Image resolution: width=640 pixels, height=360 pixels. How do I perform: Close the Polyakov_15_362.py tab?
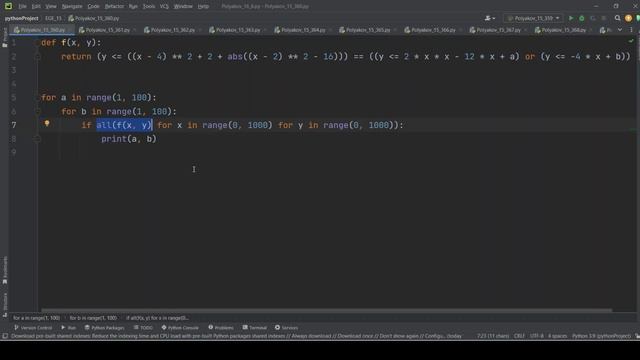(x=200, y=30)
